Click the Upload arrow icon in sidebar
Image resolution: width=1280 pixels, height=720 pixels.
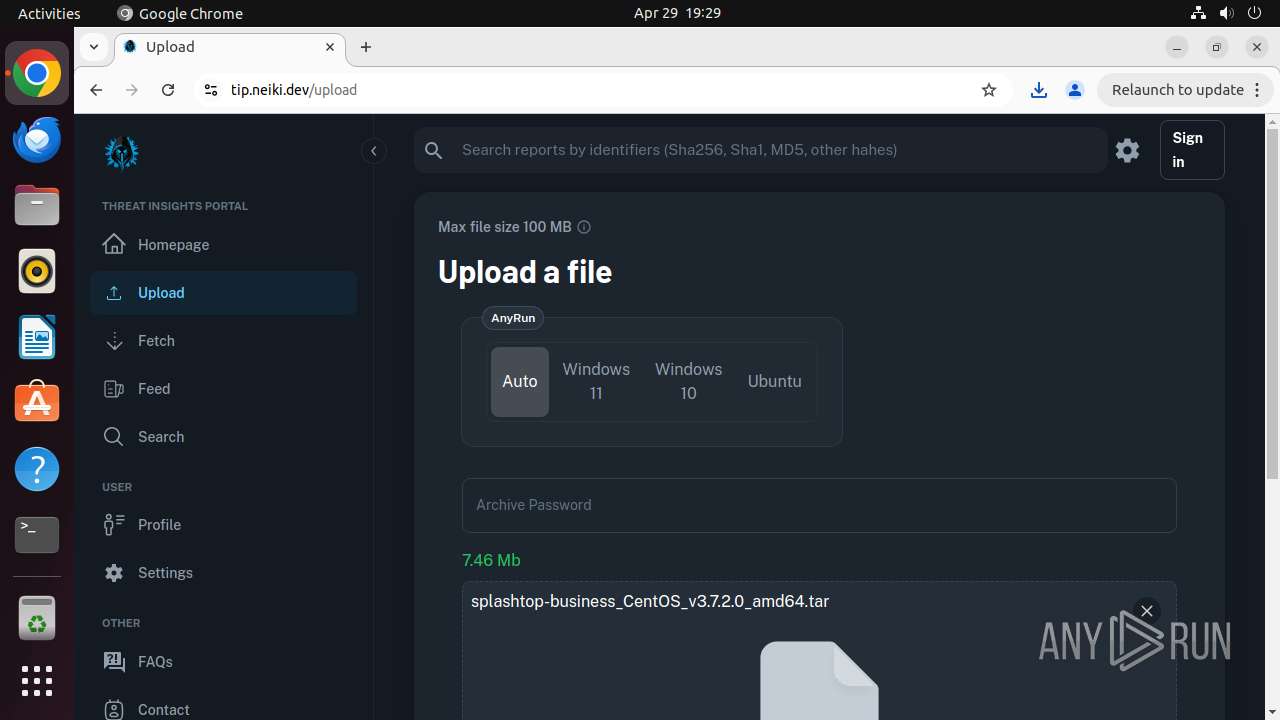pos(114,293)
